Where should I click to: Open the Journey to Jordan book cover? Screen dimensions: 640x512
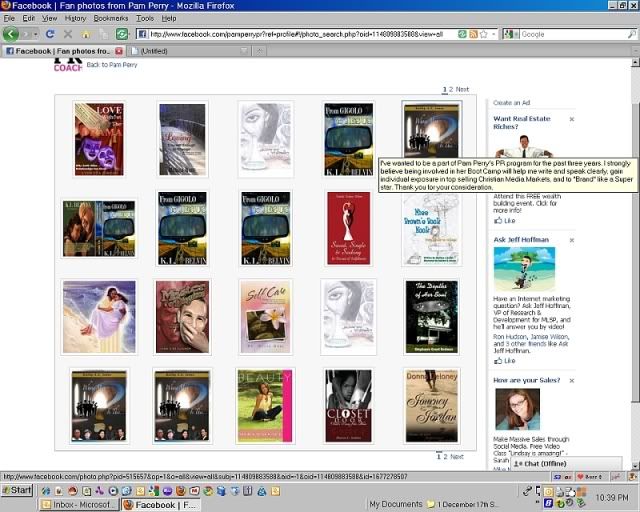431,406
